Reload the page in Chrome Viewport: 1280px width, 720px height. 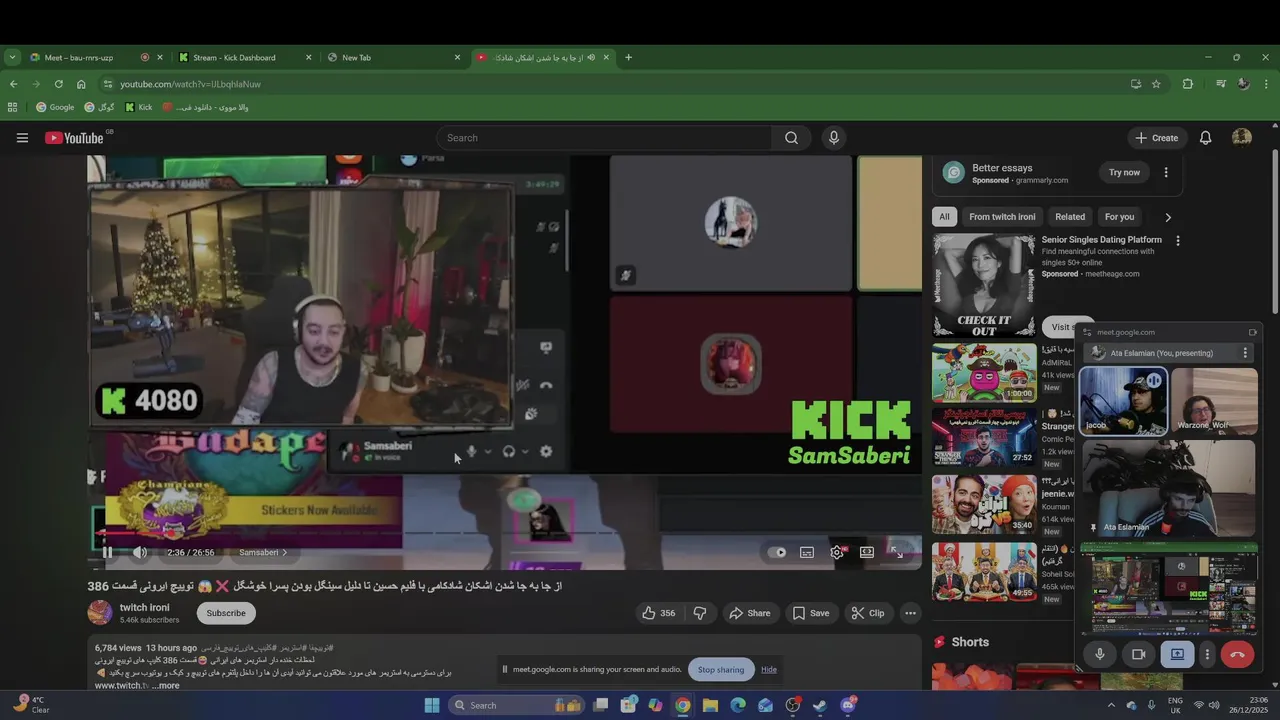point(58,84)
